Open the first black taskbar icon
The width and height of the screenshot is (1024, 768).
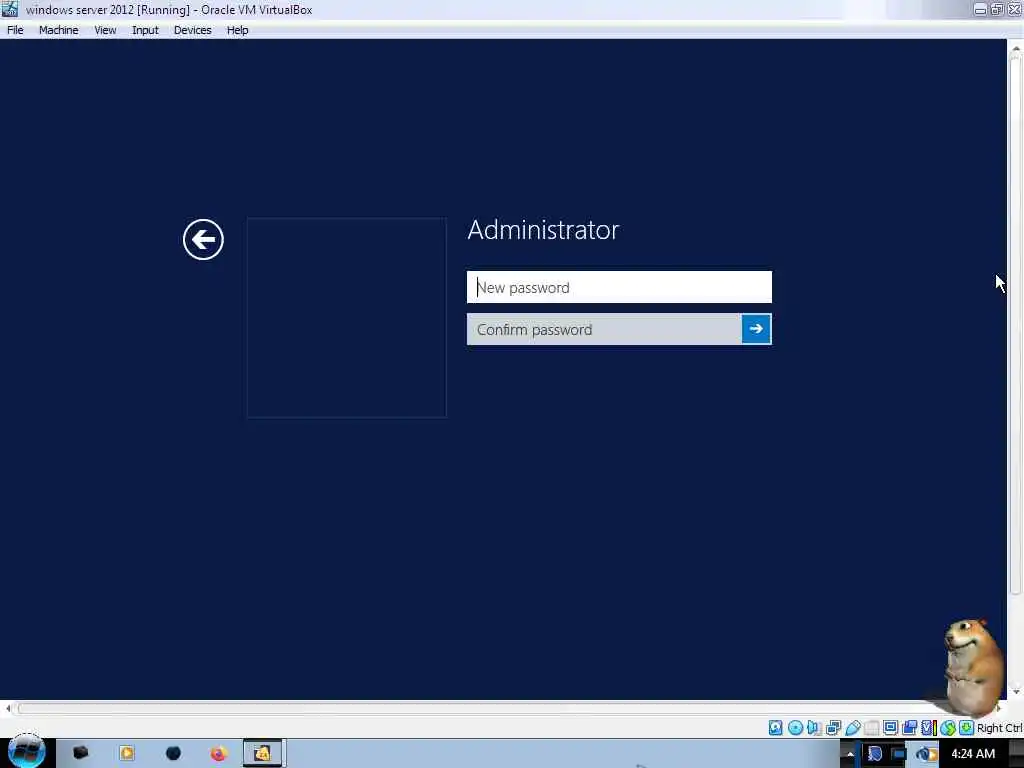pos(80,753)
